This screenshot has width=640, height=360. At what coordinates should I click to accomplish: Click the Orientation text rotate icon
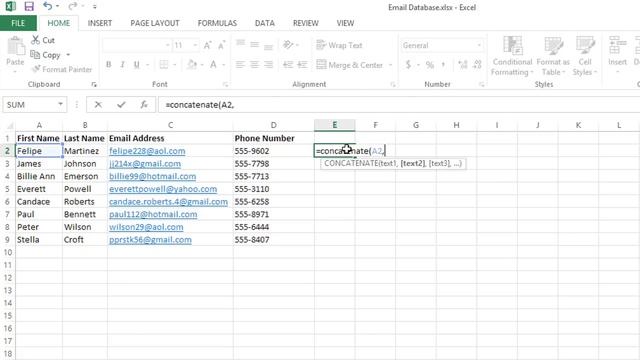pos(288,44)
